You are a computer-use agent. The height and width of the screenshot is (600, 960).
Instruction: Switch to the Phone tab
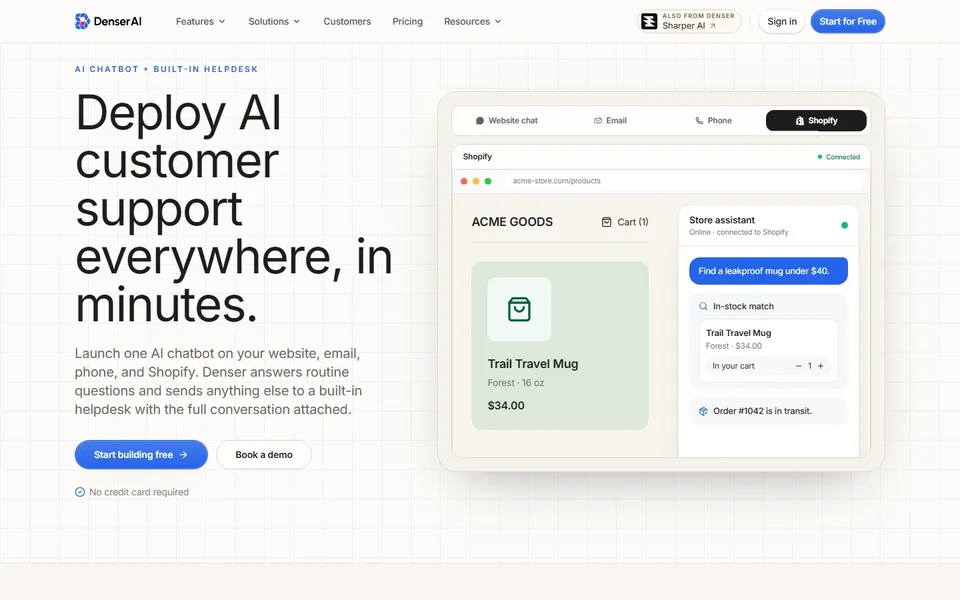[713, 121]
